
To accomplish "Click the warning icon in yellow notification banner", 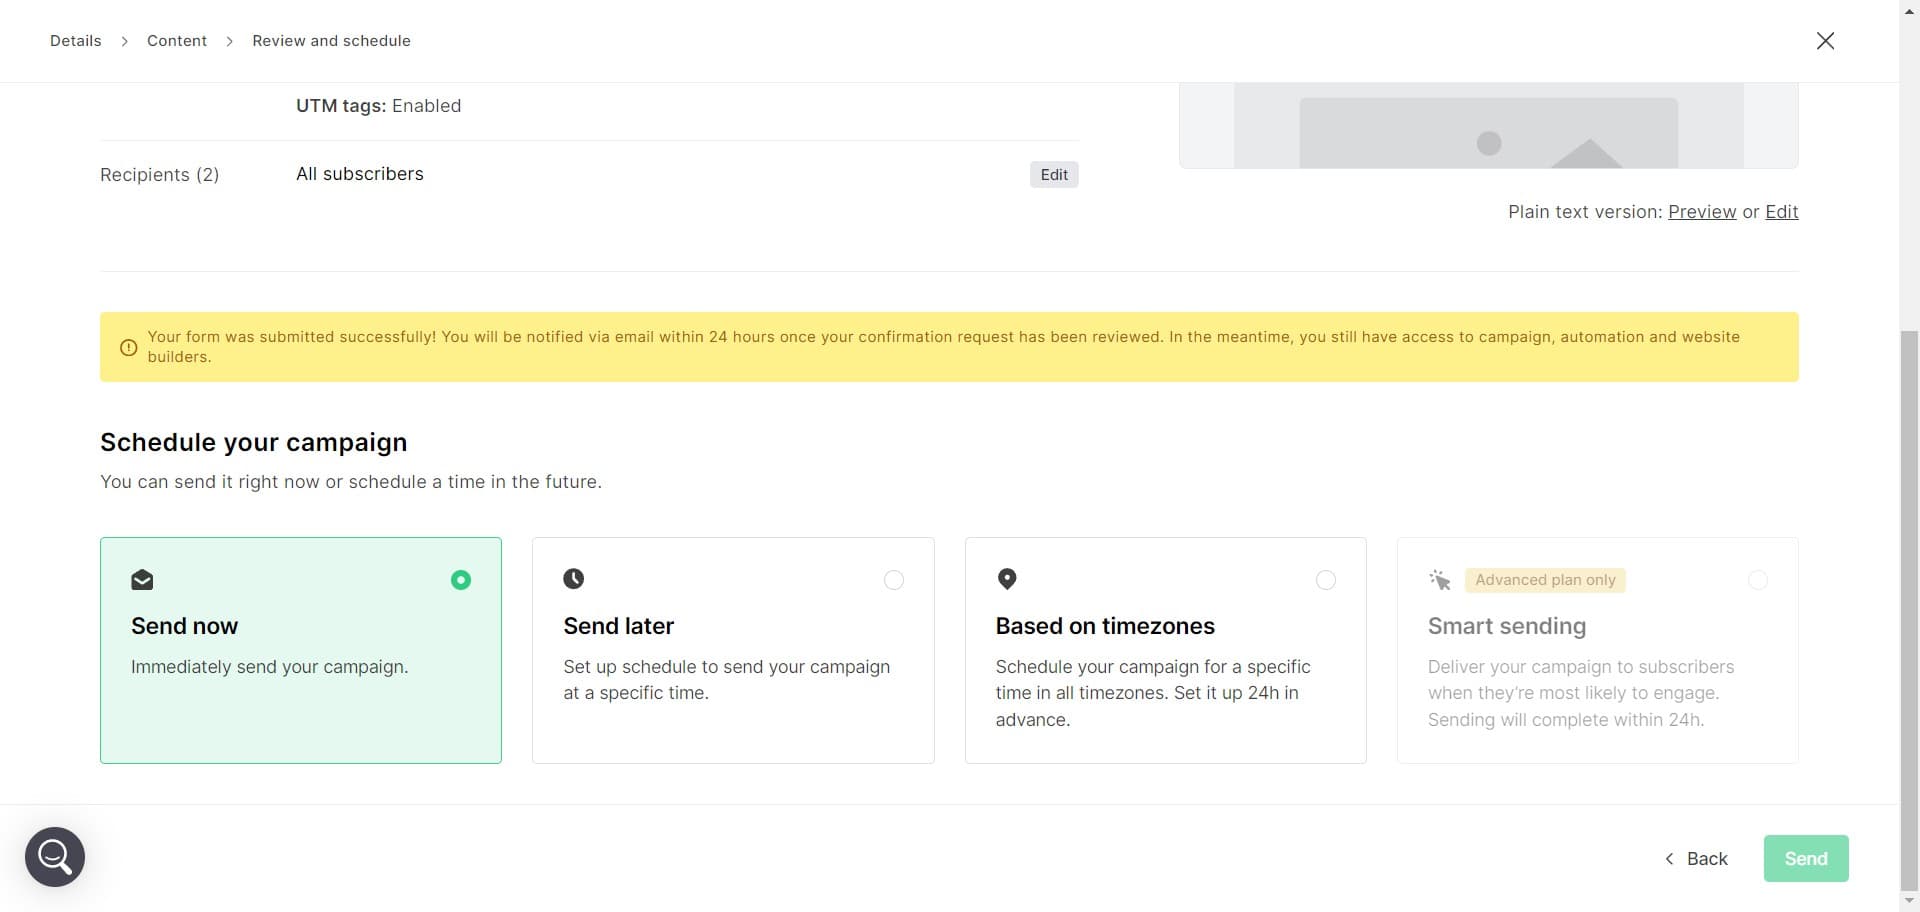I will pos(129,348).
